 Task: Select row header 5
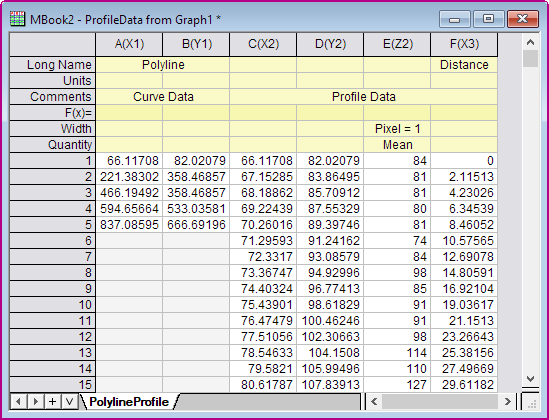pyautogui.click(x=53, y=225)
